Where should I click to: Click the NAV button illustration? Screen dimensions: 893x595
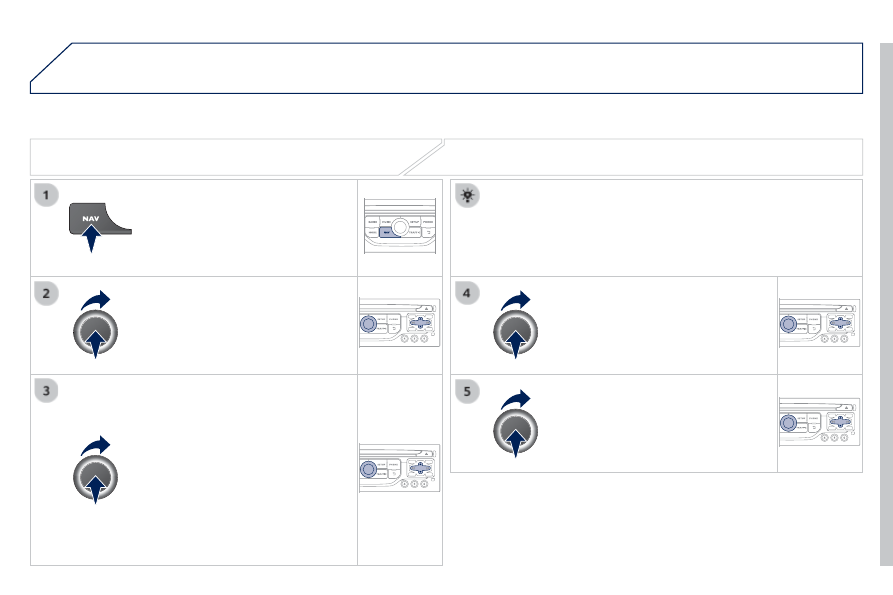click(100, 219)
